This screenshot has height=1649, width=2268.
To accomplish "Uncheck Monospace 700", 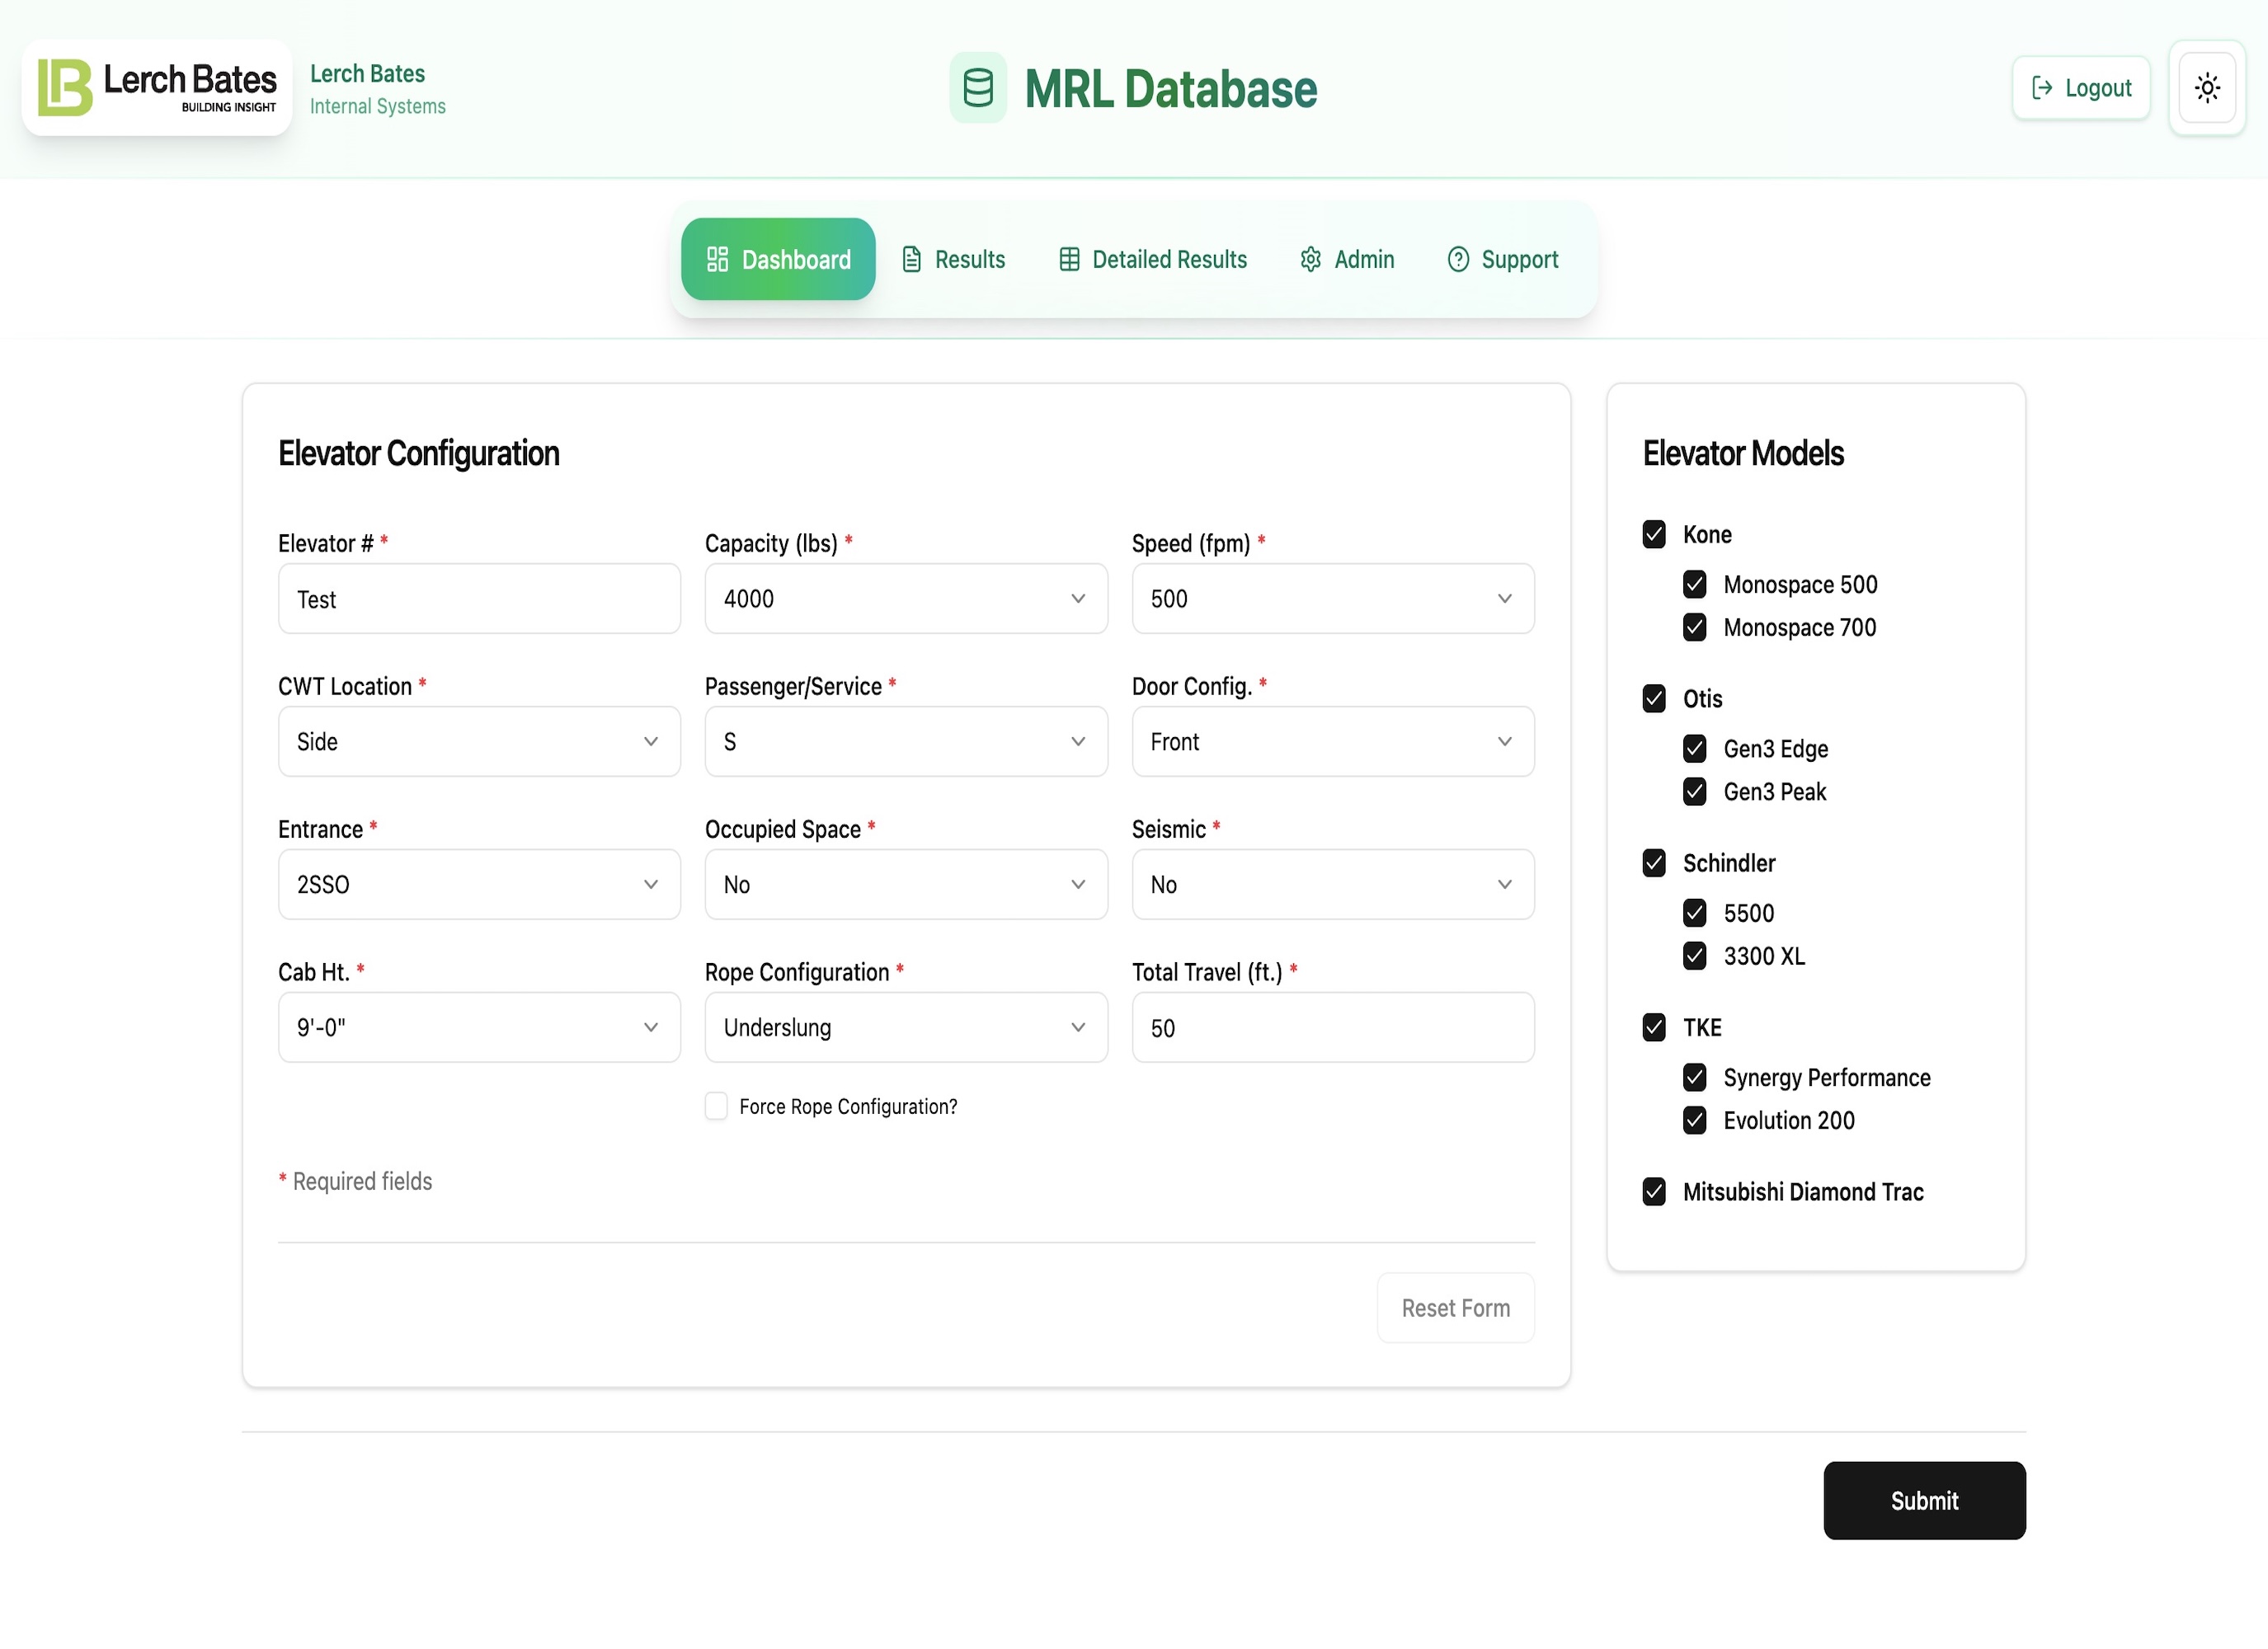I will click(x=1694, y=627).
